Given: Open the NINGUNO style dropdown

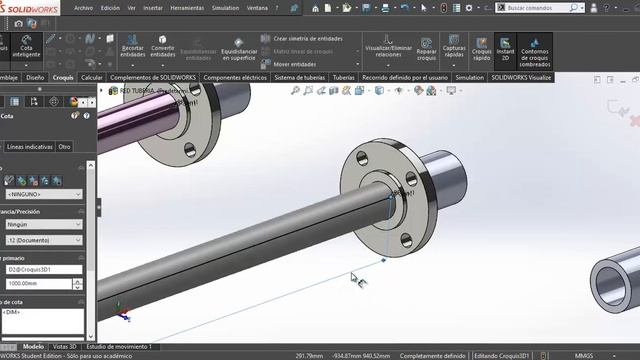Looking at the screenshot, I should click(x=44, y=194).
